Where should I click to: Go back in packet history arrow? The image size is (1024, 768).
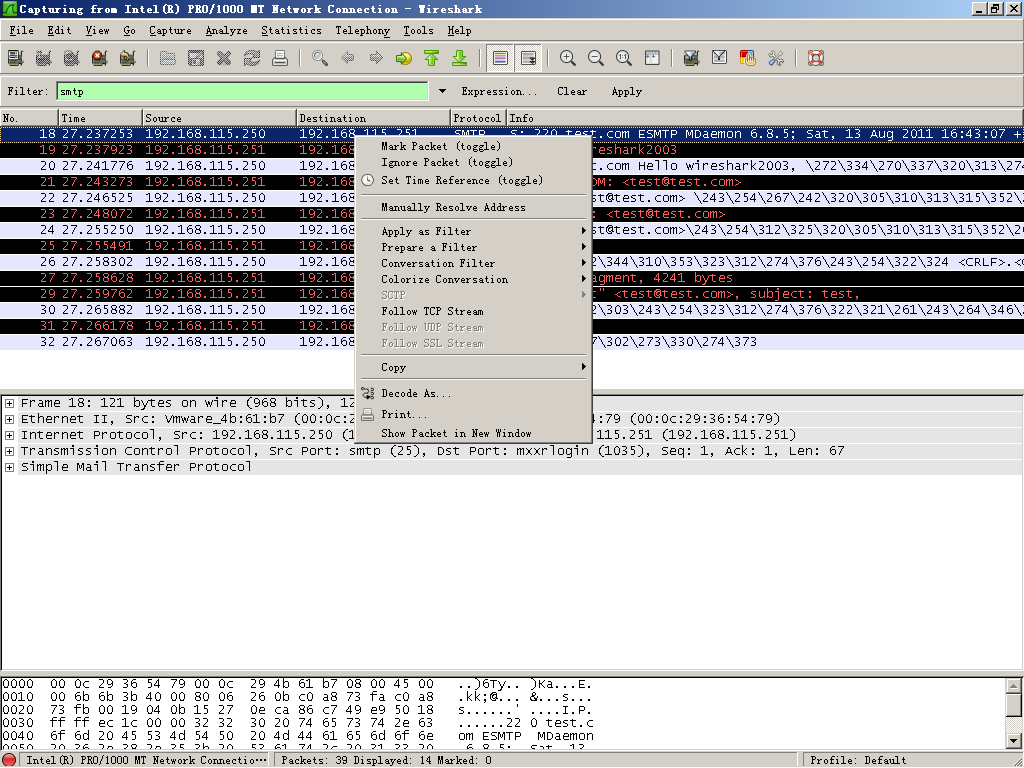(x=348, y=58)
